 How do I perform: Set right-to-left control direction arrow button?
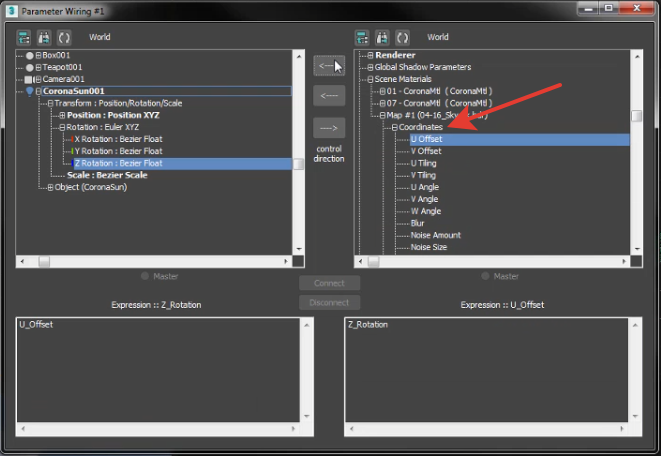(x=329, y=96)
